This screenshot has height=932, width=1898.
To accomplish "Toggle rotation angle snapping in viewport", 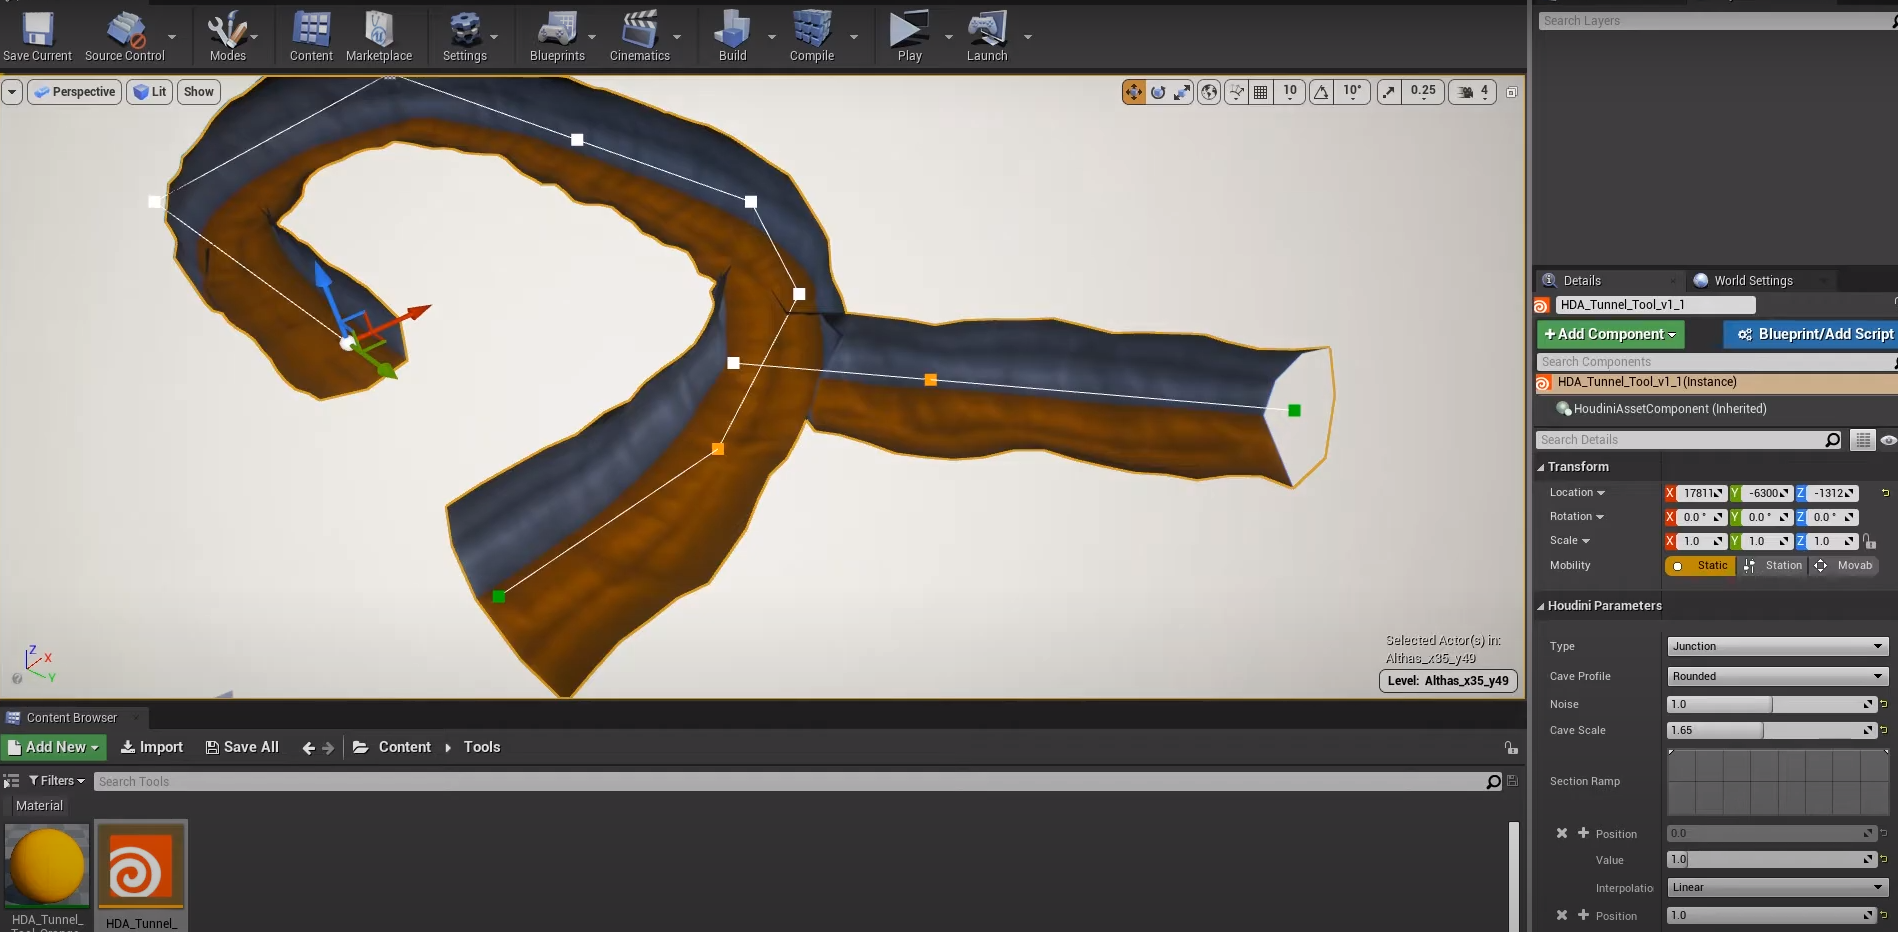I will [1321, 92].
